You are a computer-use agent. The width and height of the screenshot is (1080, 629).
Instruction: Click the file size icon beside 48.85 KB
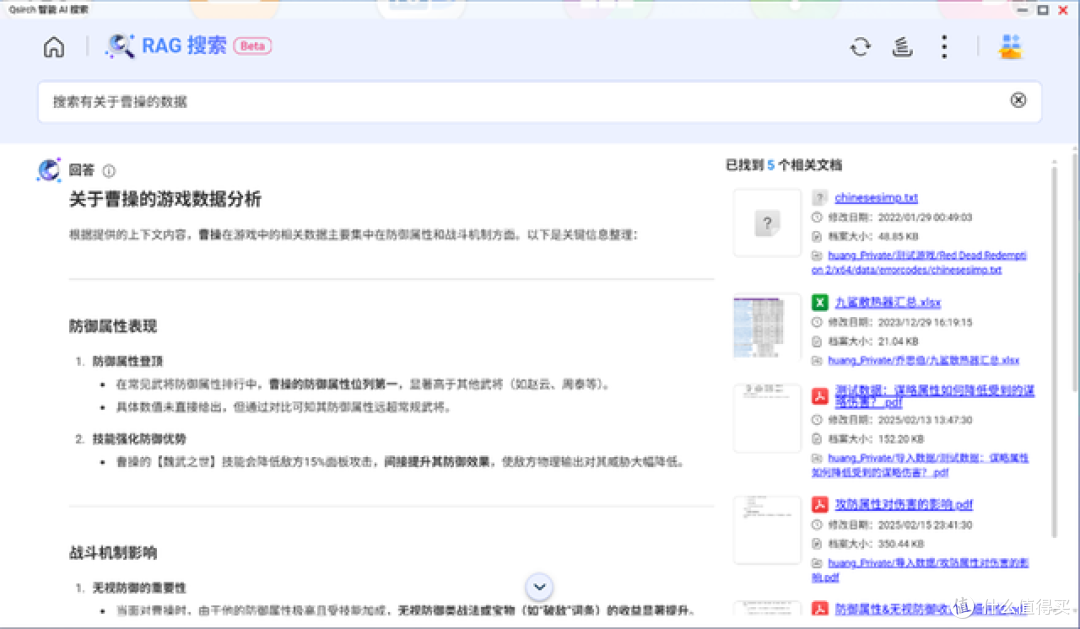pos(817,236)
